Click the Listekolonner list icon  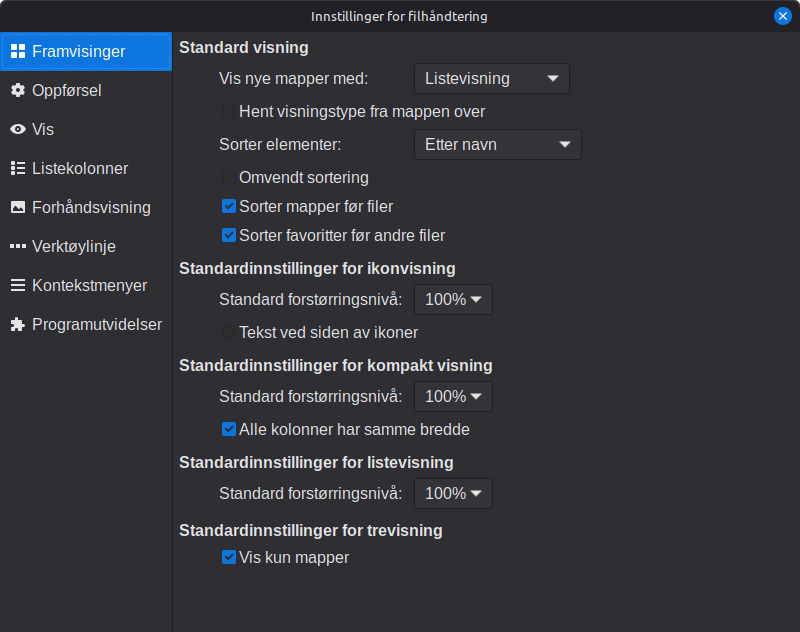tap(18, 168)
